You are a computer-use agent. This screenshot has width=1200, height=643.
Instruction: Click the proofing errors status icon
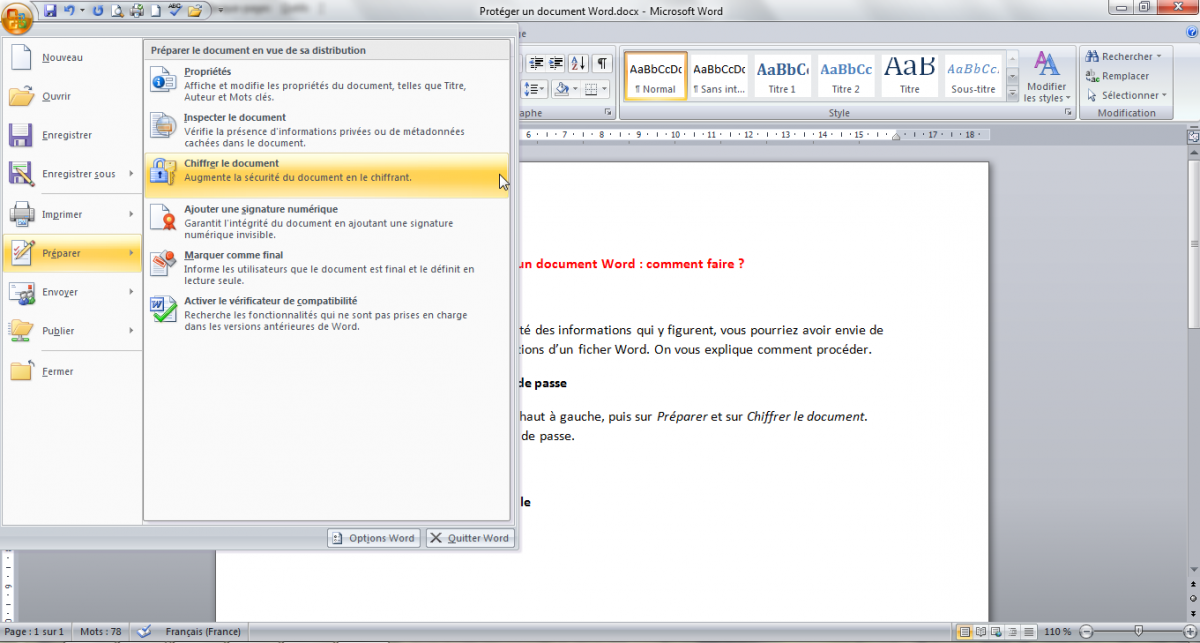145,632
